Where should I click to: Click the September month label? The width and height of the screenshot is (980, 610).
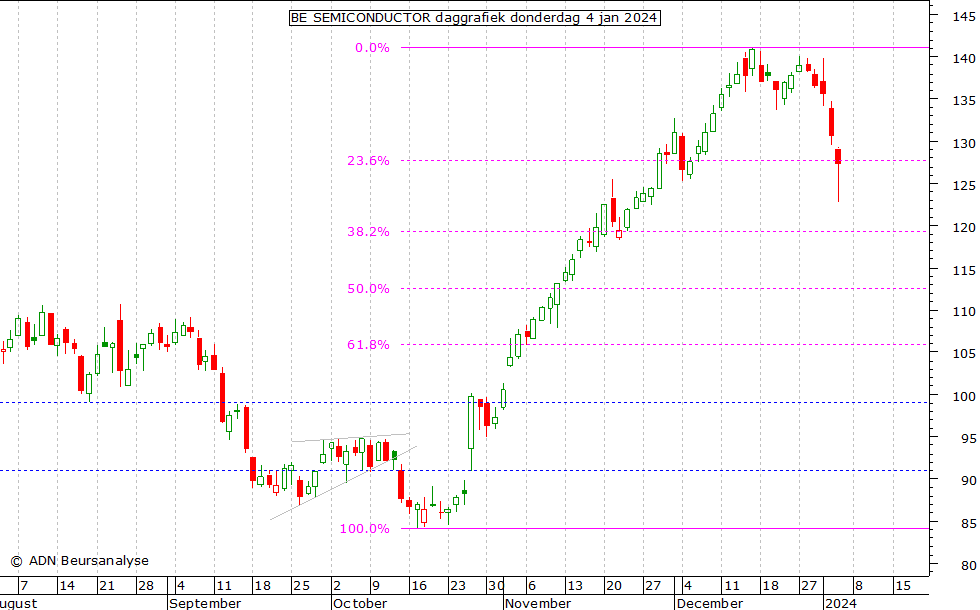(x=205, y=604)
